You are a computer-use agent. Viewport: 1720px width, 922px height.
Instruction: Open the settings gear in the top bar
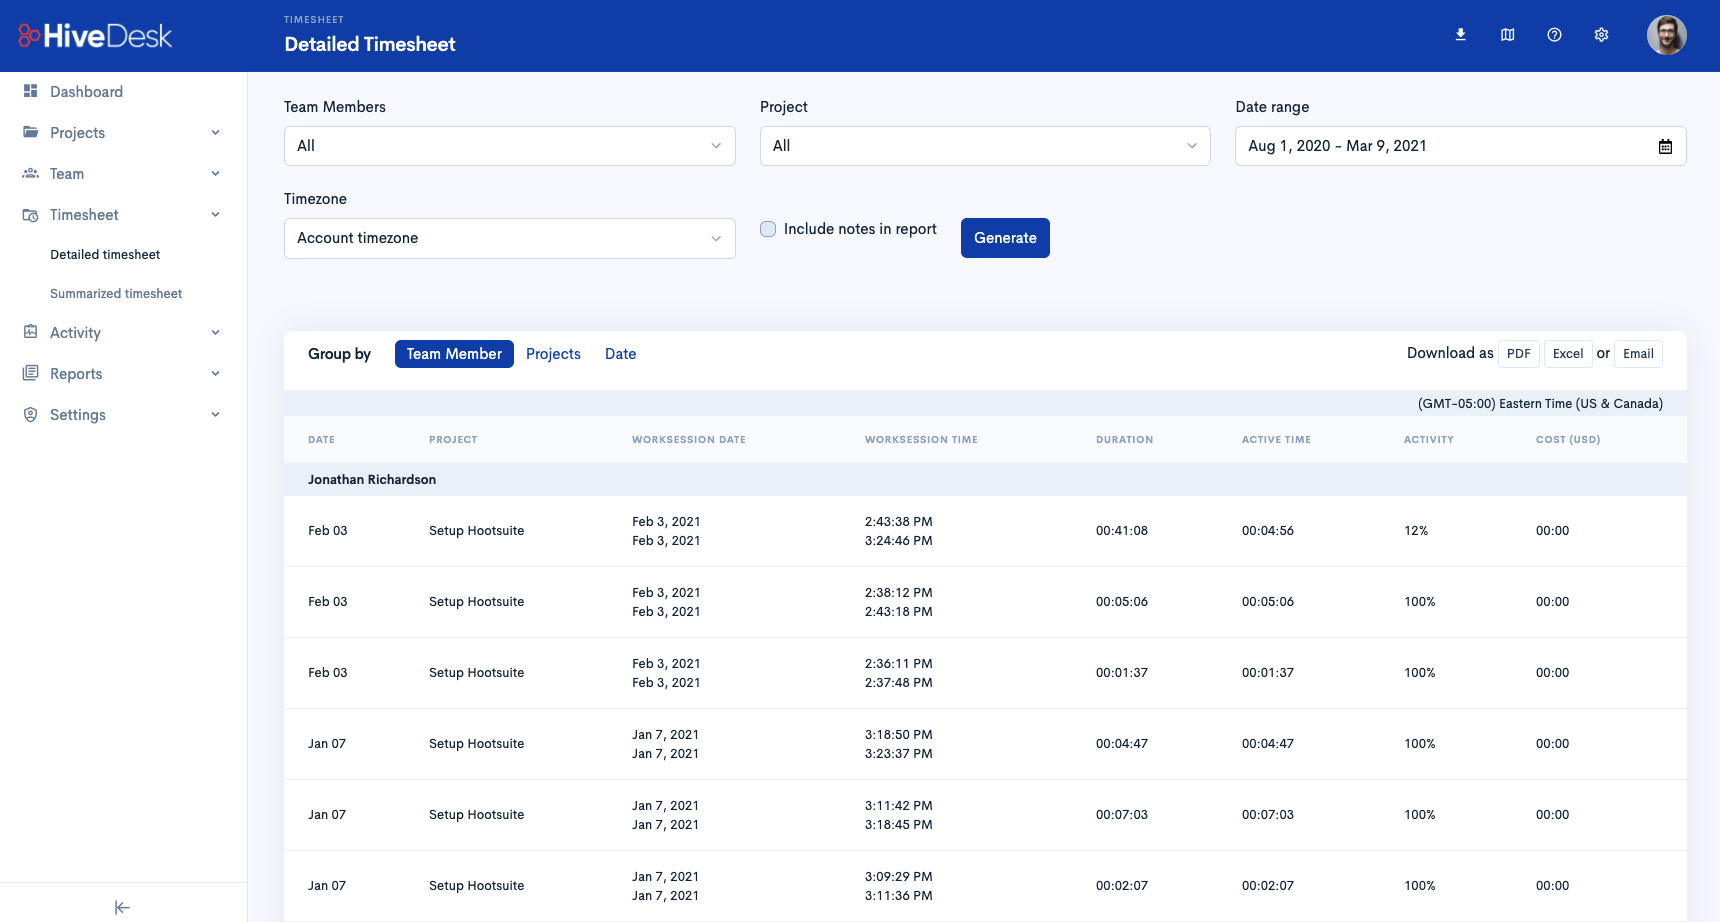point(1601,34)
